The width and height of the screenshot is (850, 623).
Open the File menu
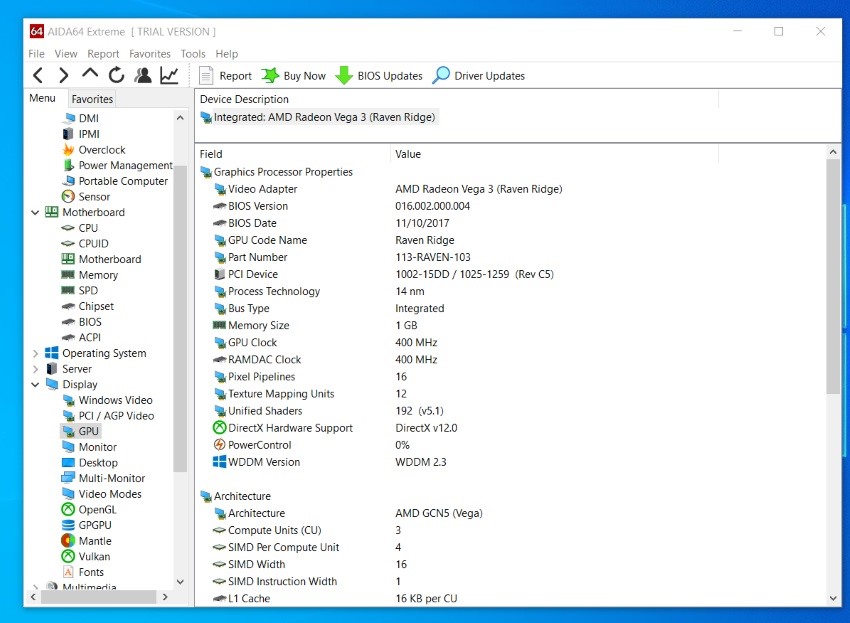click(x=36, y=54)
